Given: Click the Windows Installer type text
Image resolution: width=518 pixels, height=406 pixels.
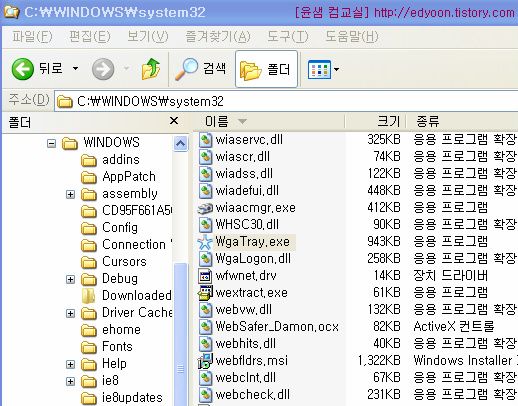Looking at the screenshot, I should tap(463, 360).
